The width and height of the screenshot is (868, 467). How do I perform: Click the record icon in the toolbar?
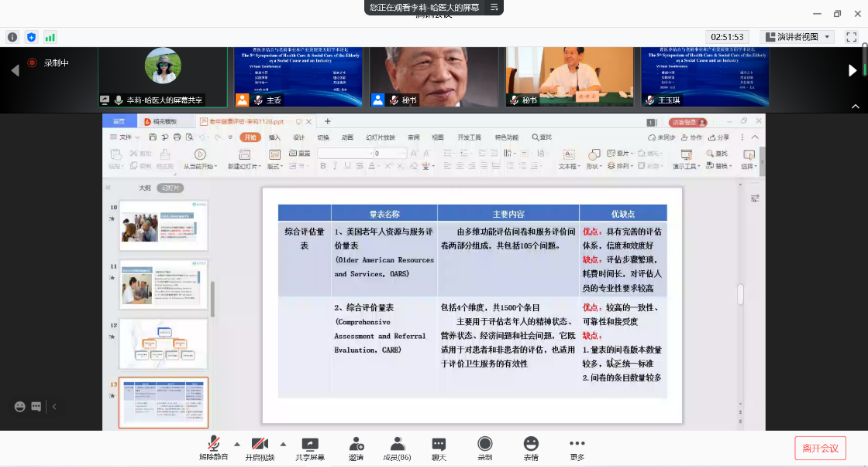click(485, 444)
